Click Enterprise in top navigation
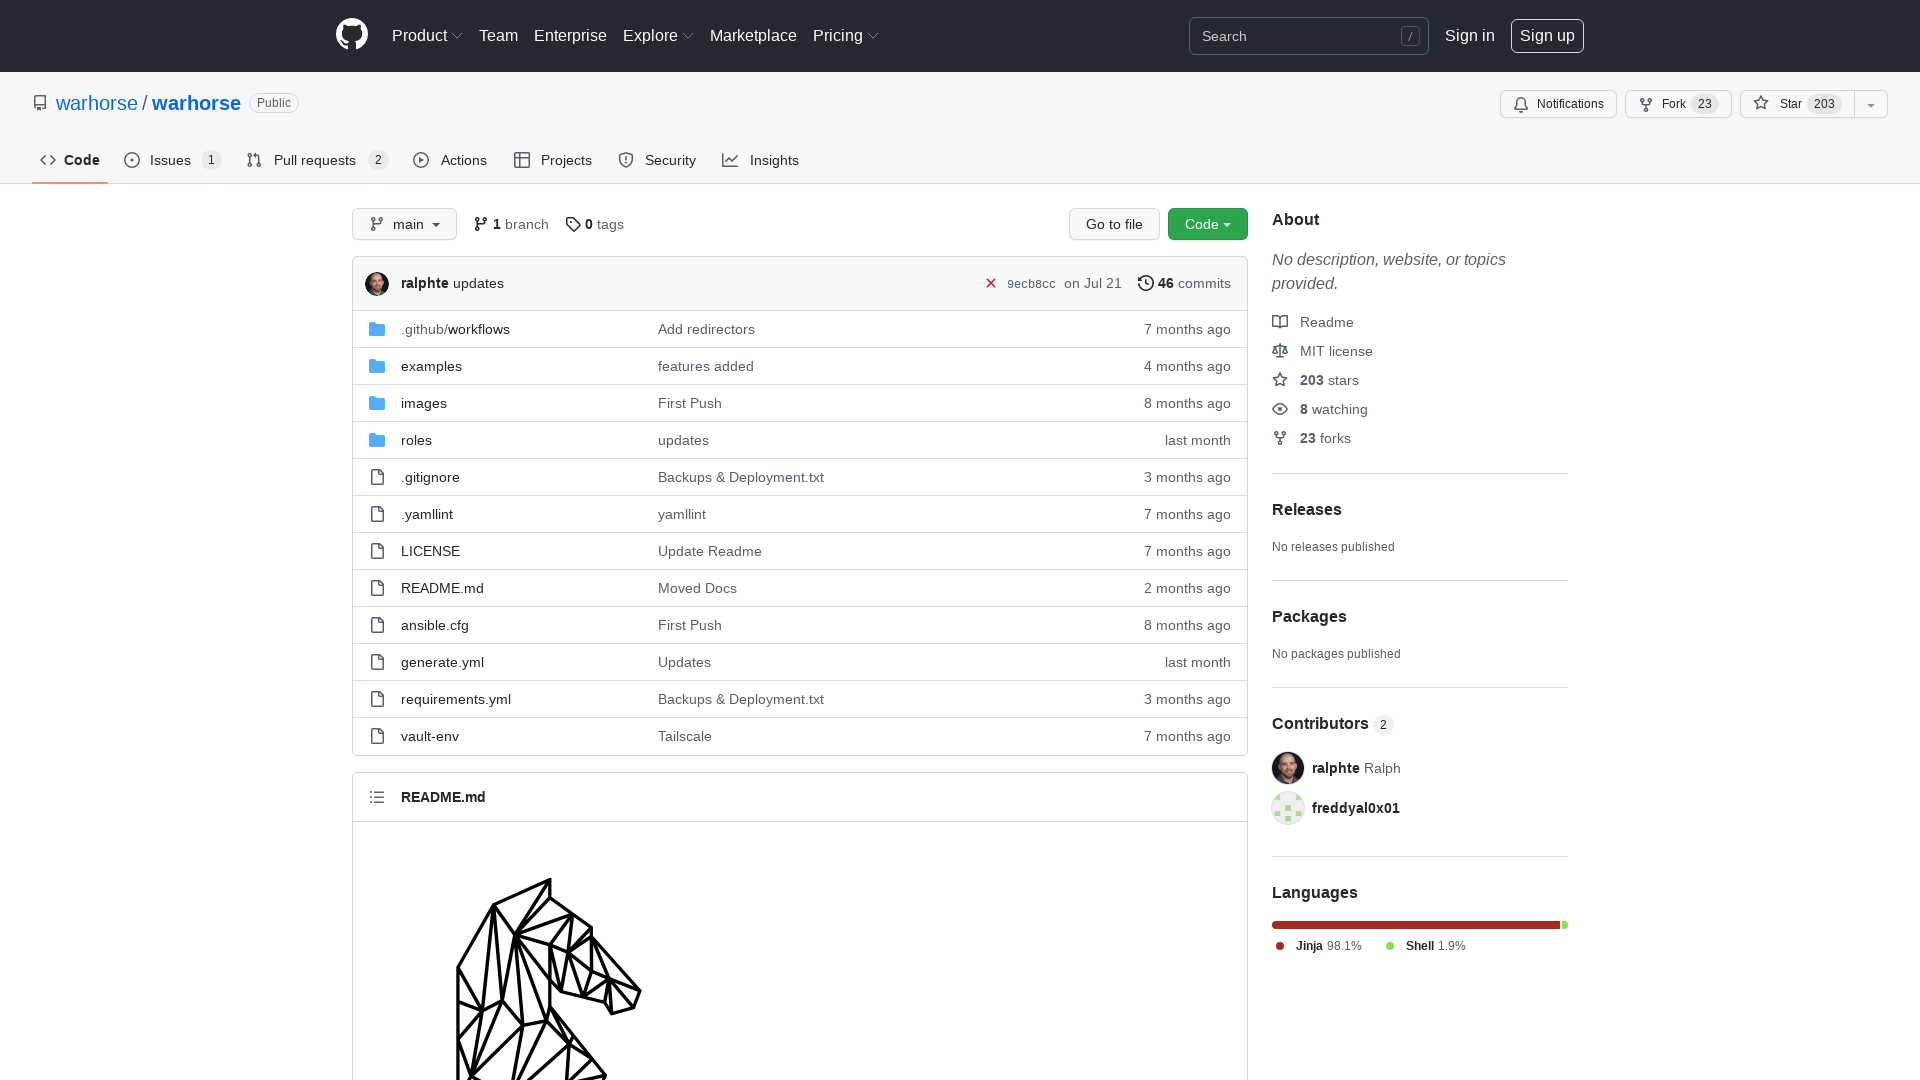The width and height of the screenshot is (1920, 1080). tap(570, 35)
